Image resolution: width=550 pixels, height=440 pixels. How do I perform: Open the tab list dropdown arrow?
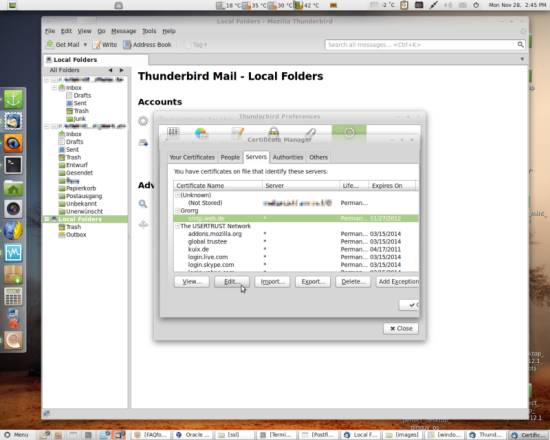point(522,59)
